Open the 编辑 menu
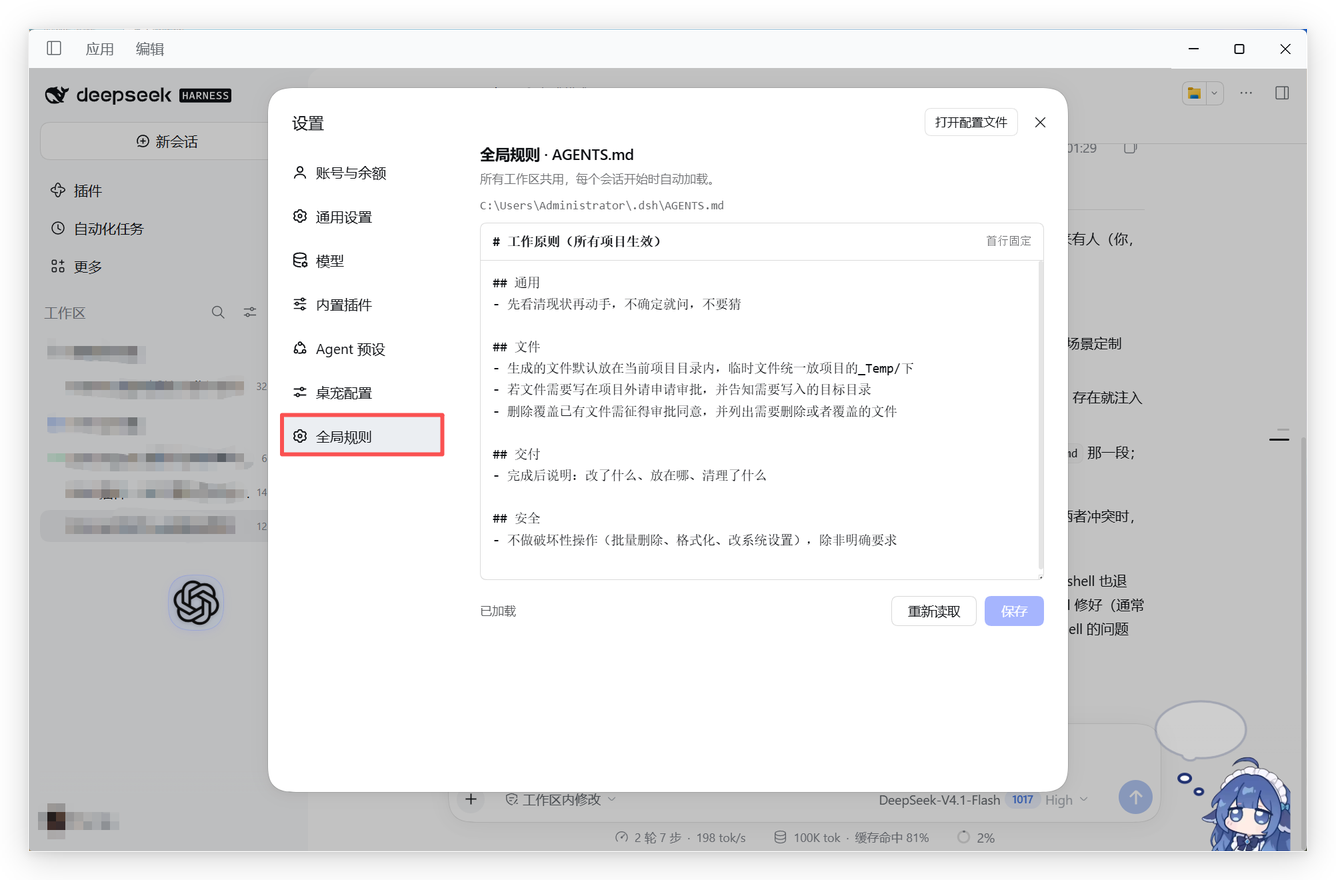1336x880 pixels. [150, 49]
